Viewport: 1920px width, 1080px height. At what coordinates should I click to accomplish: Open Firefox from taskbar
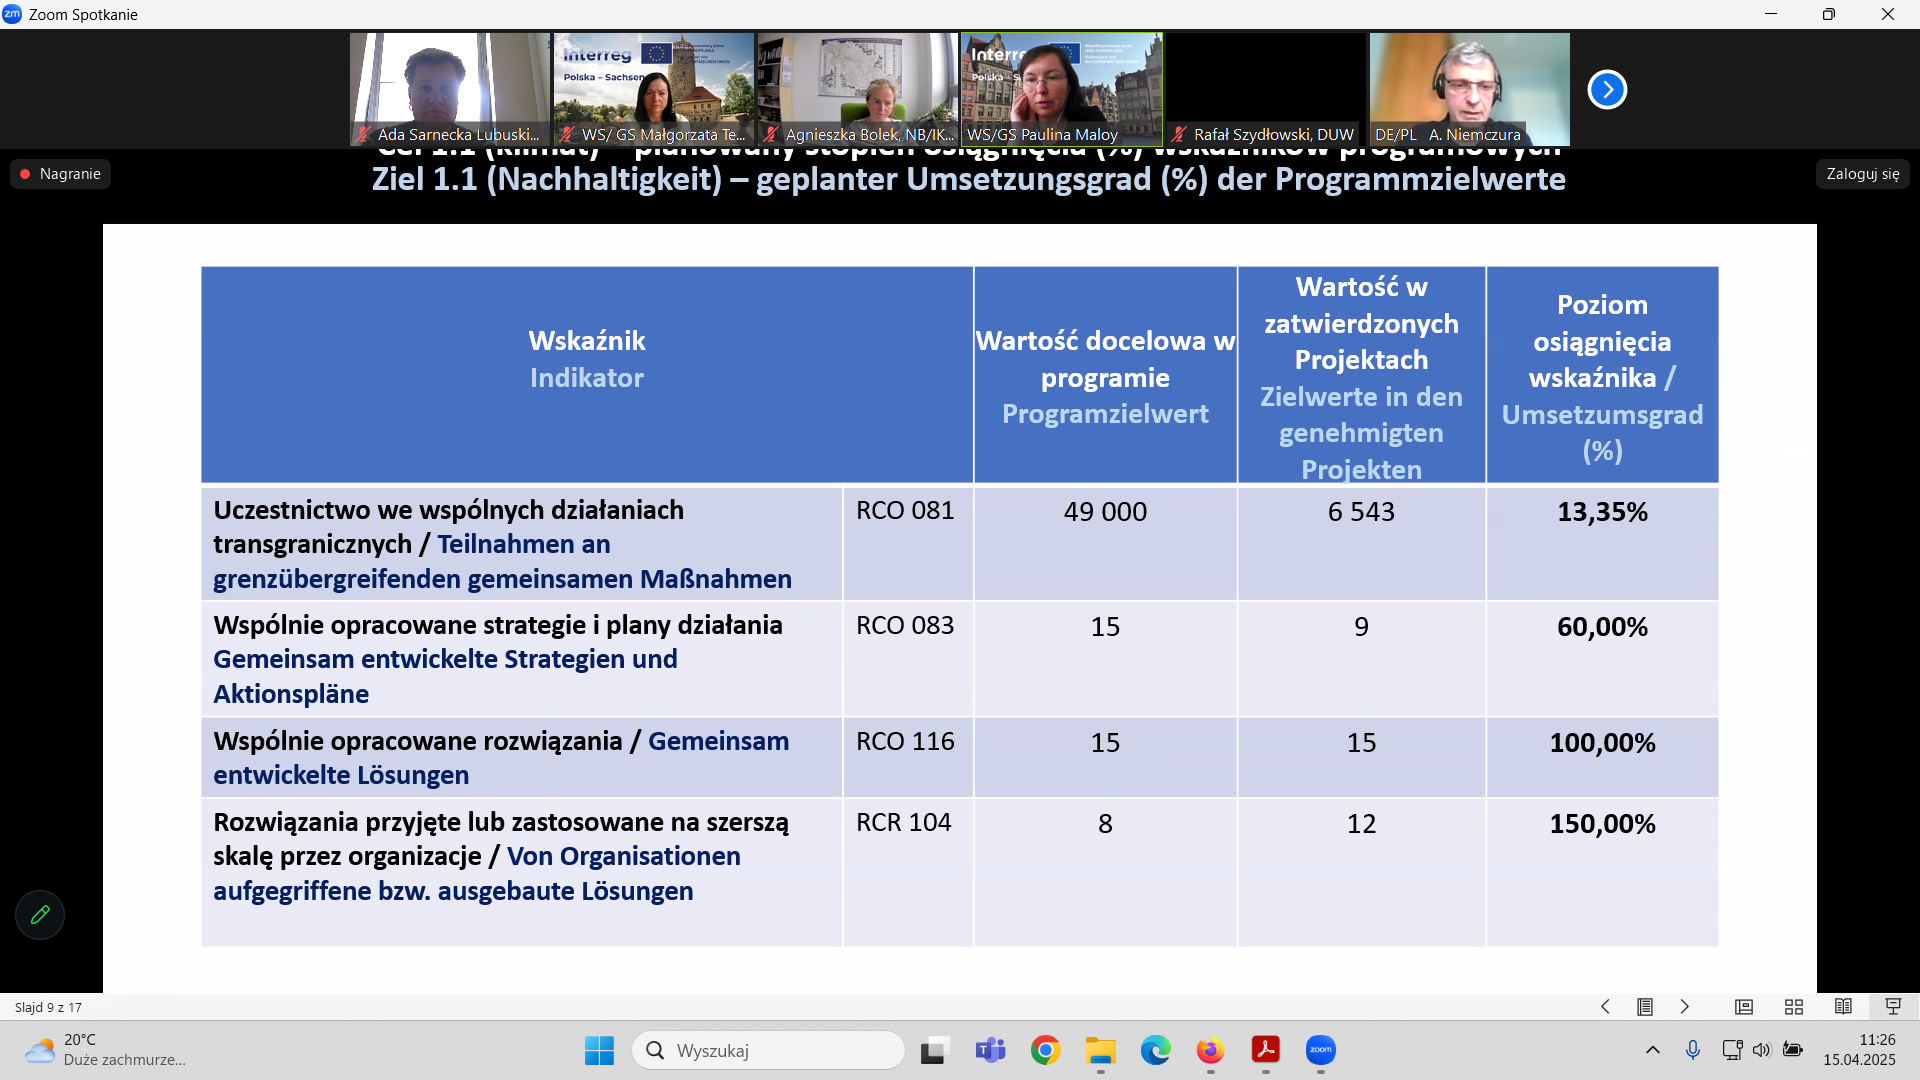pyautogui.click(x=1210, y=1050)
